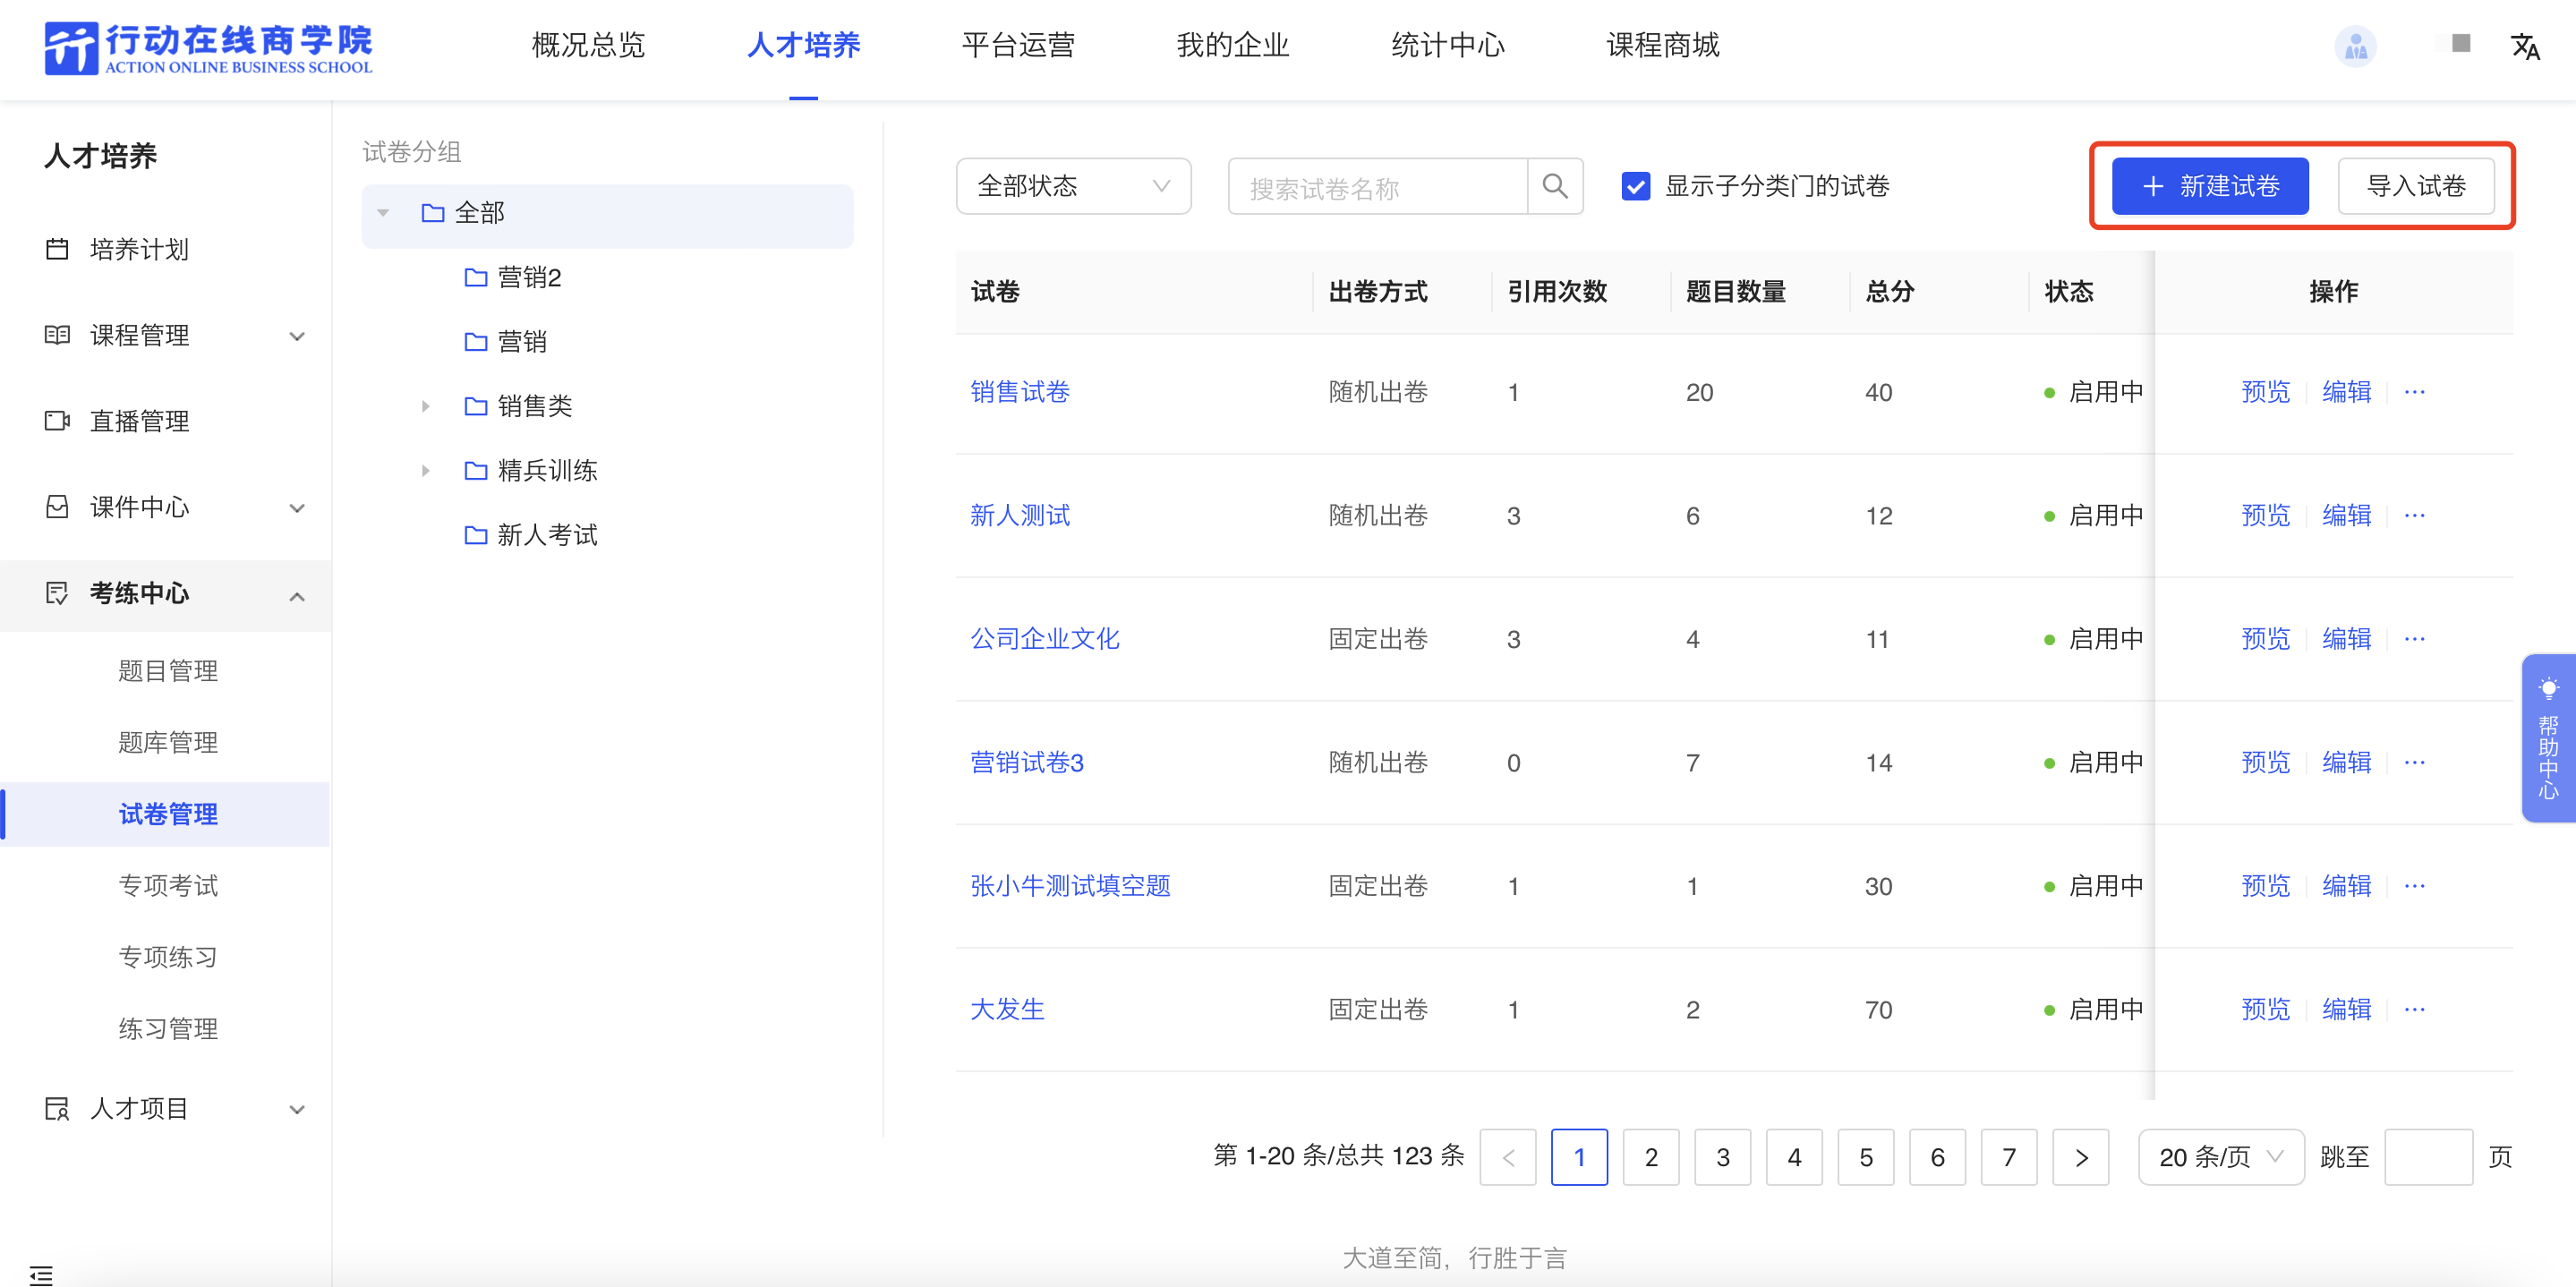
Task: Toggle 显示子分类门的试卷 checkbox
Action: 1635,186
